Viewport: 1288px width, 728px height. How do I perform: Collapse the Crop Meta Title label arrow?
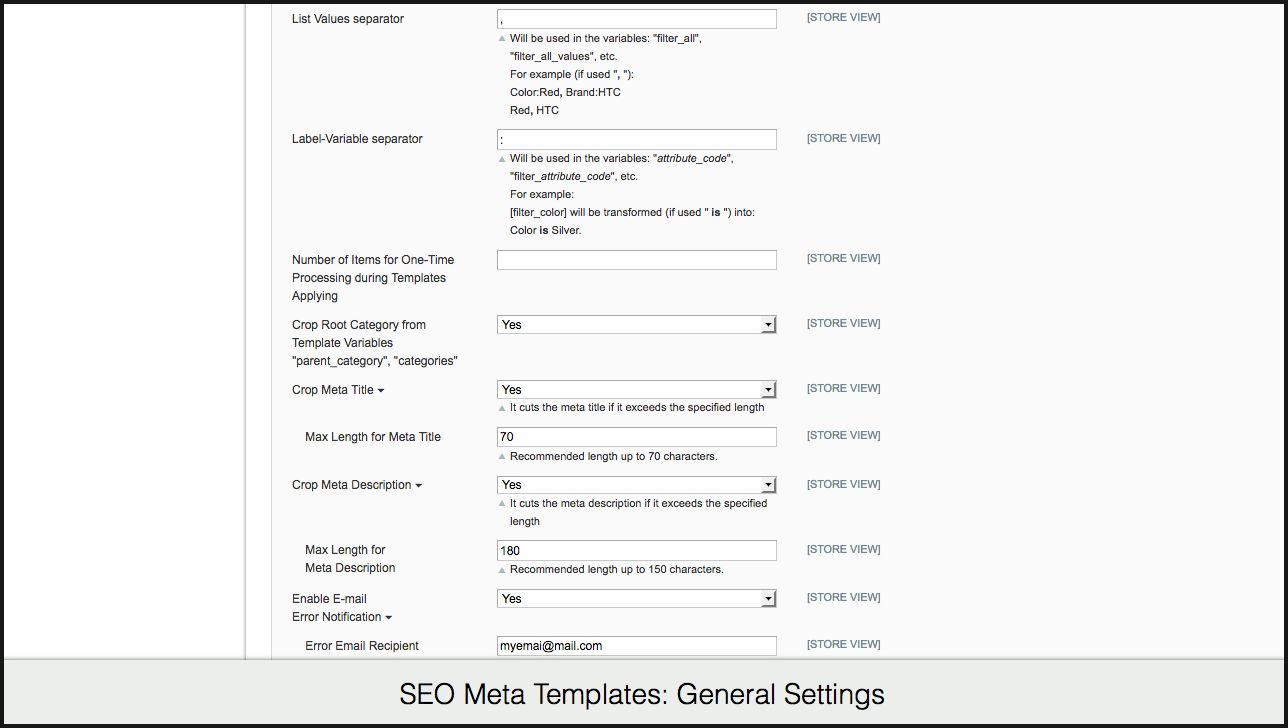click(381, 391)
